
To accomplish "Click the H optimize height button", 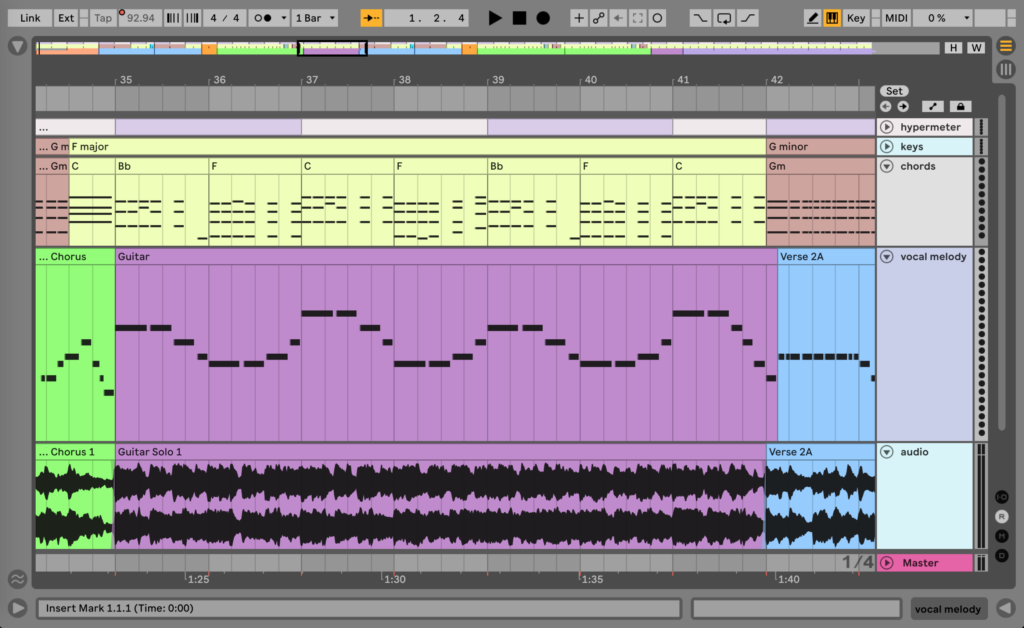I will click(x=953, y=48).
